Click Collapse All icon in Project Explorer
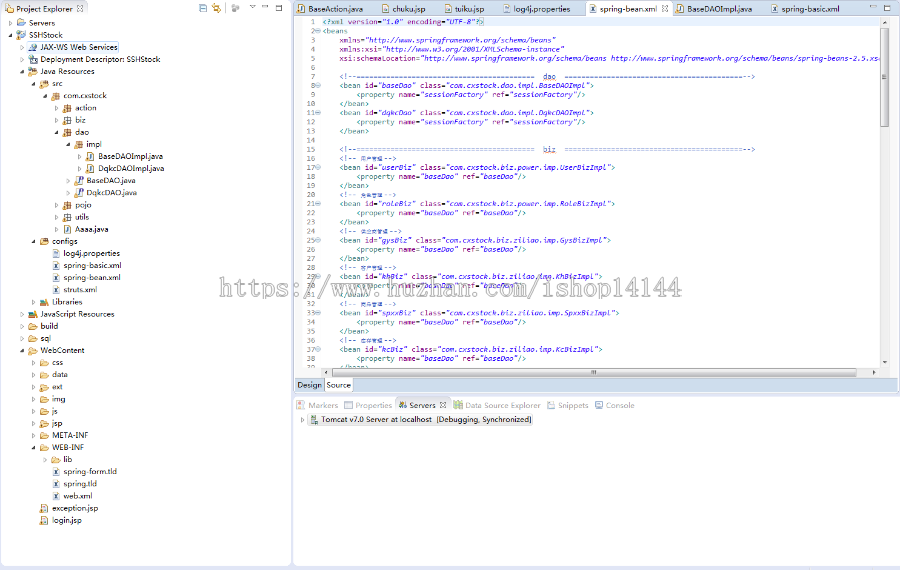Viewport: 900px width, 570px height. click(x=203, y=8)
